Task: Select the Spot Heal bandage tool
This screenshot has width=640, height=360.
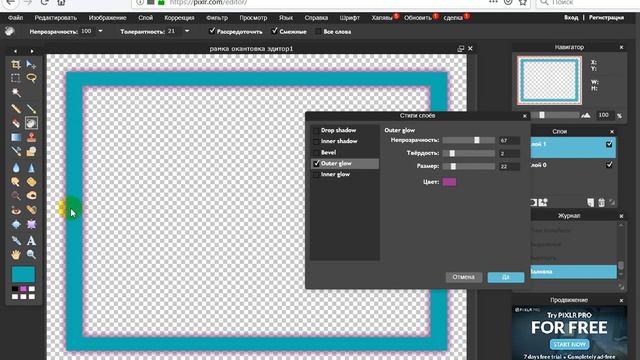Action: point(31,210)
